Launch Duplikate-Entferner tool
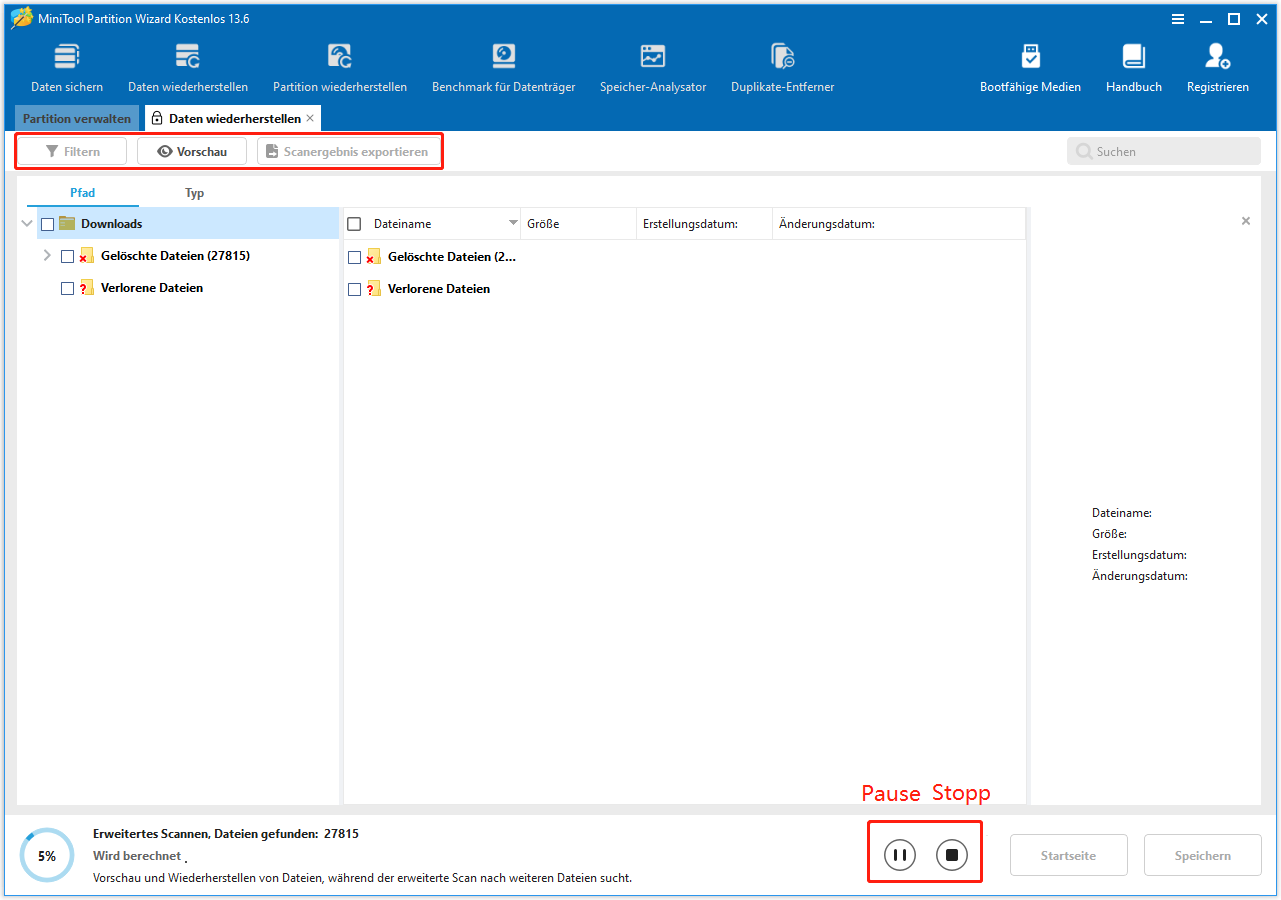This screenshot has width=1281, height=900. (x=782, y=68)
